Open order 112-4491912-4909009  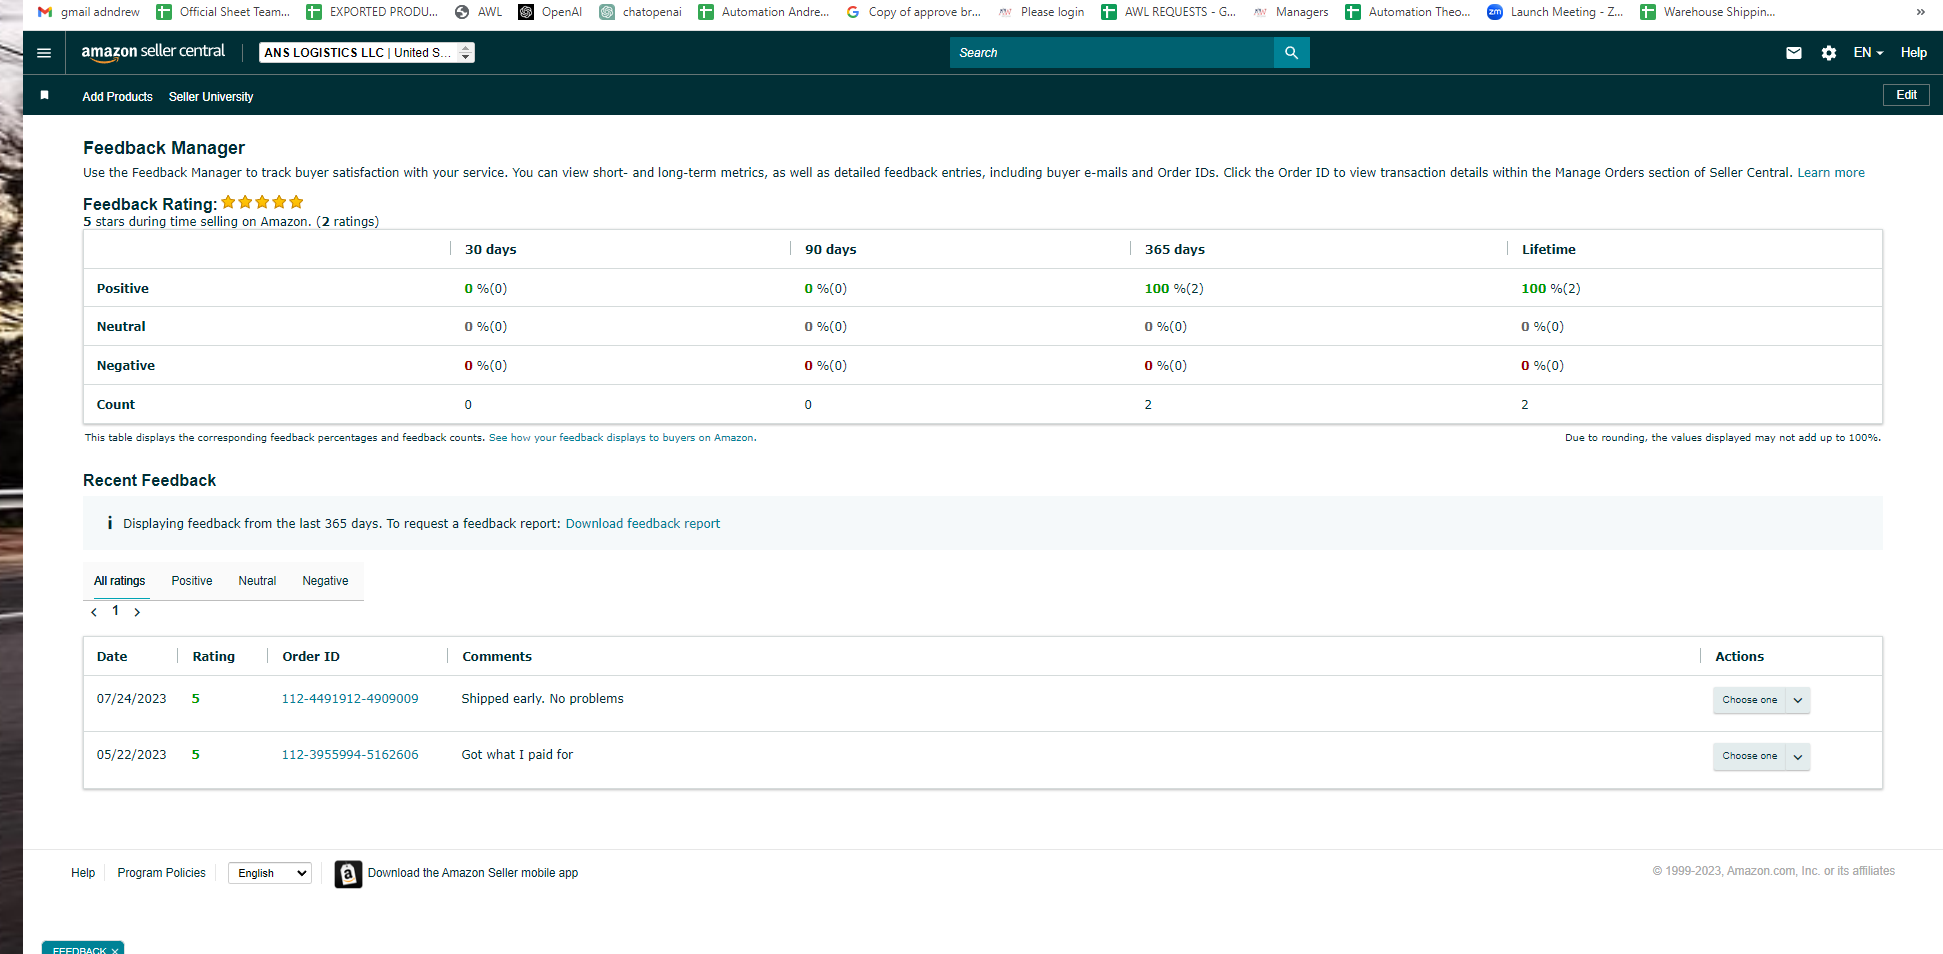pos(350,699)
